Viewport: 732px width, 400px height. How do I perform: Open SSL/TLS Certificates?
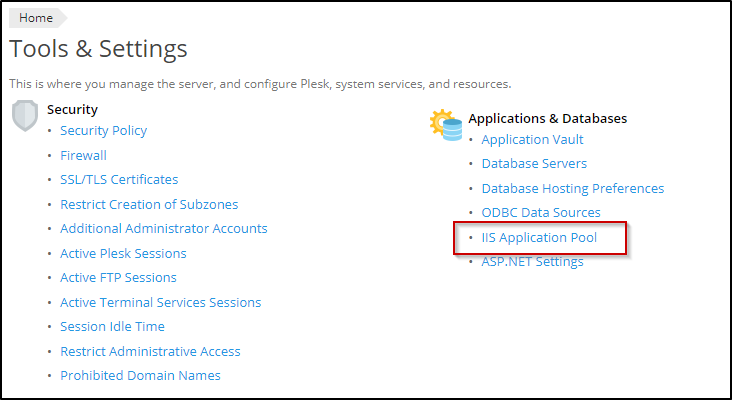(119, 180)
